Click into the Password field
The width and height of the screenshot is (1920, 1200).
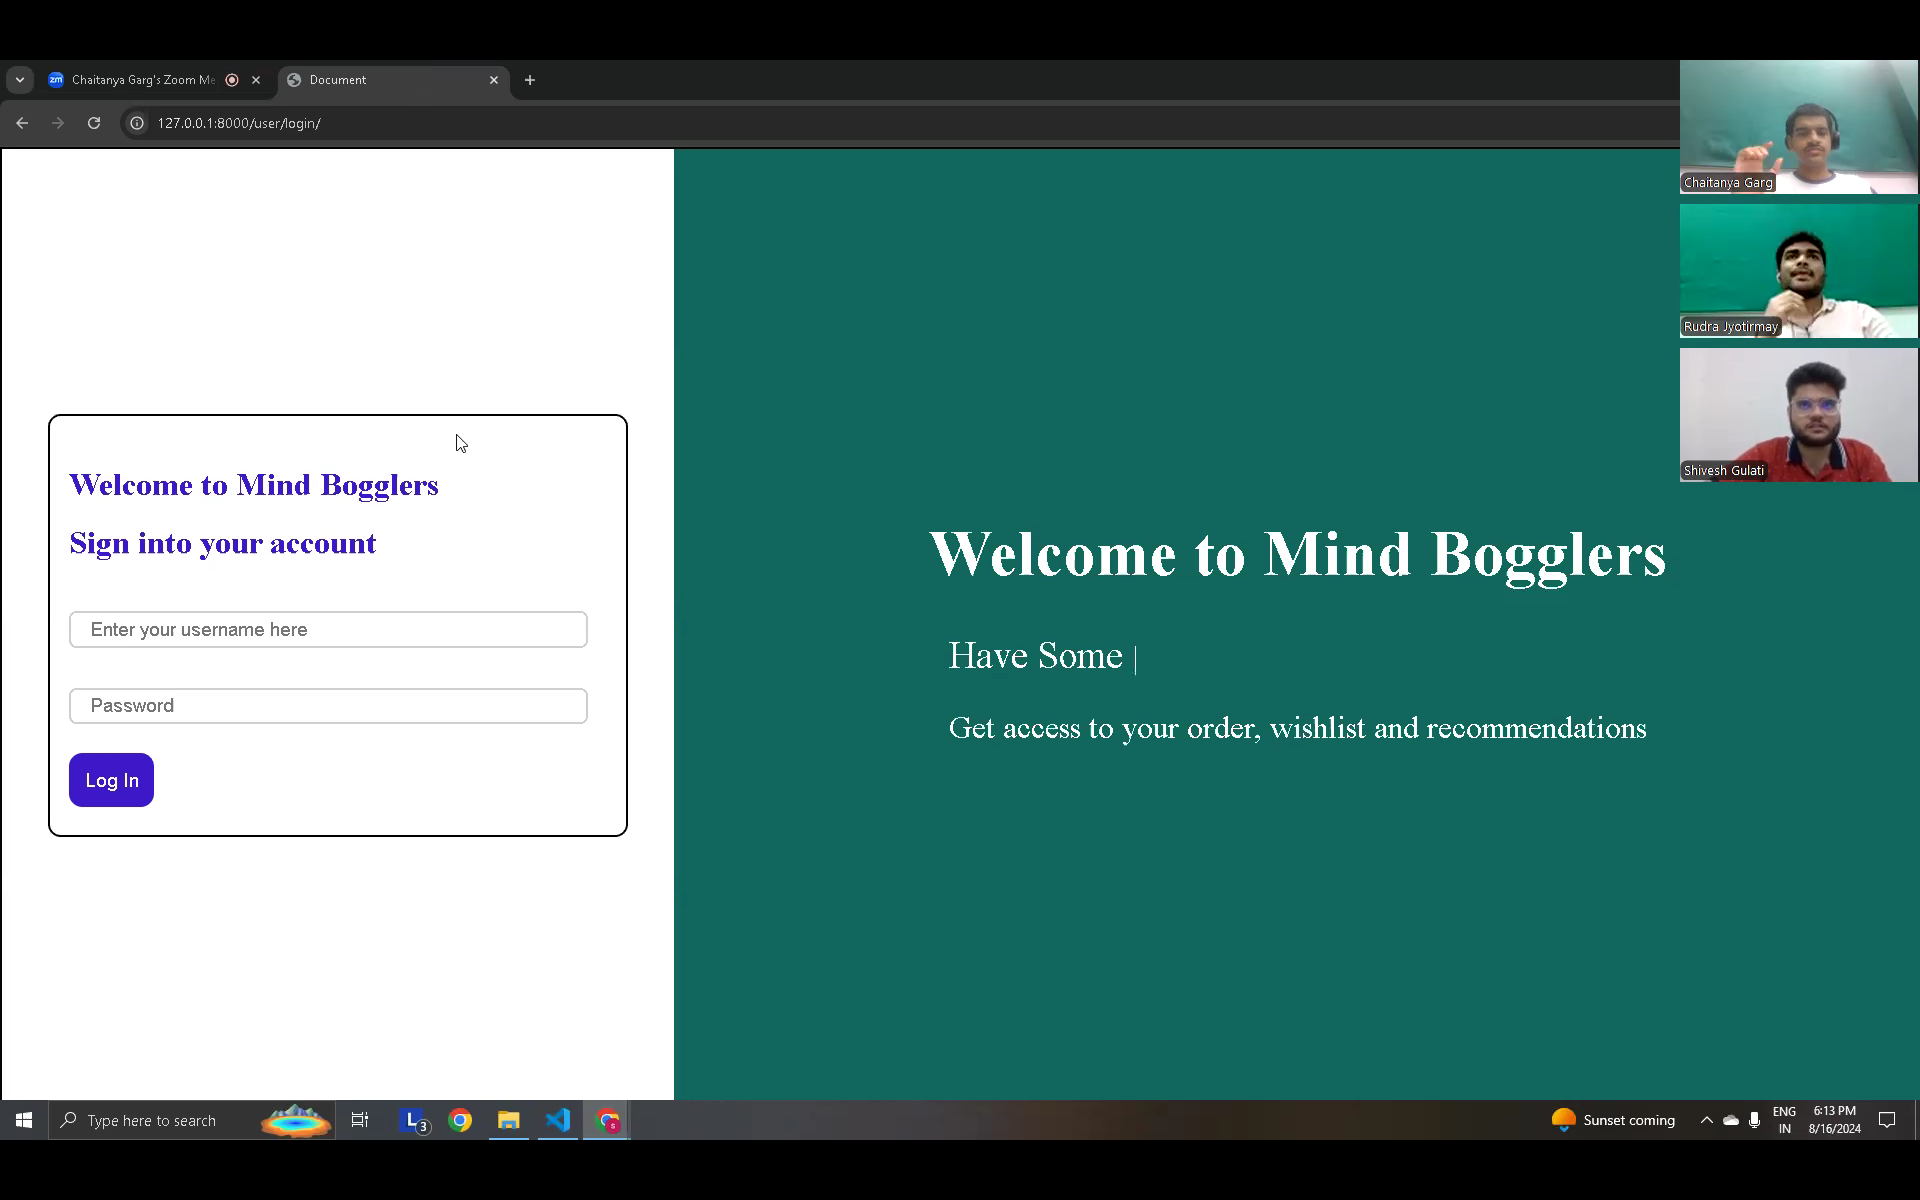coord(328,706)
